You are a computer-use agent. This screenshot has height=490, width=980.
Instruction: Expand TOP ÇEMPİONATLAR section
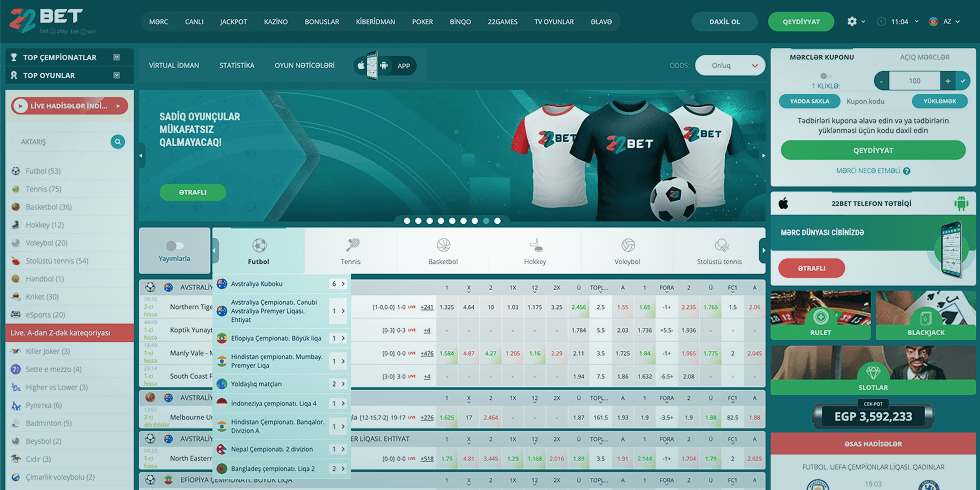coord(117,58)
